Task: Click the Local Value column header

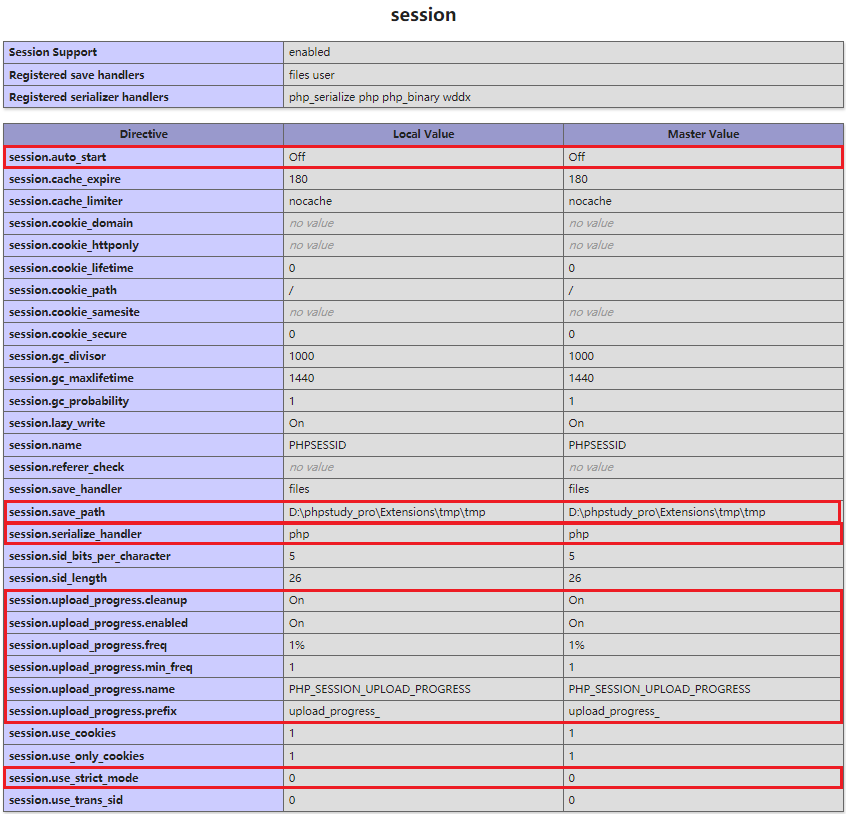Action: pyautogui.click(x=424, y=134)
